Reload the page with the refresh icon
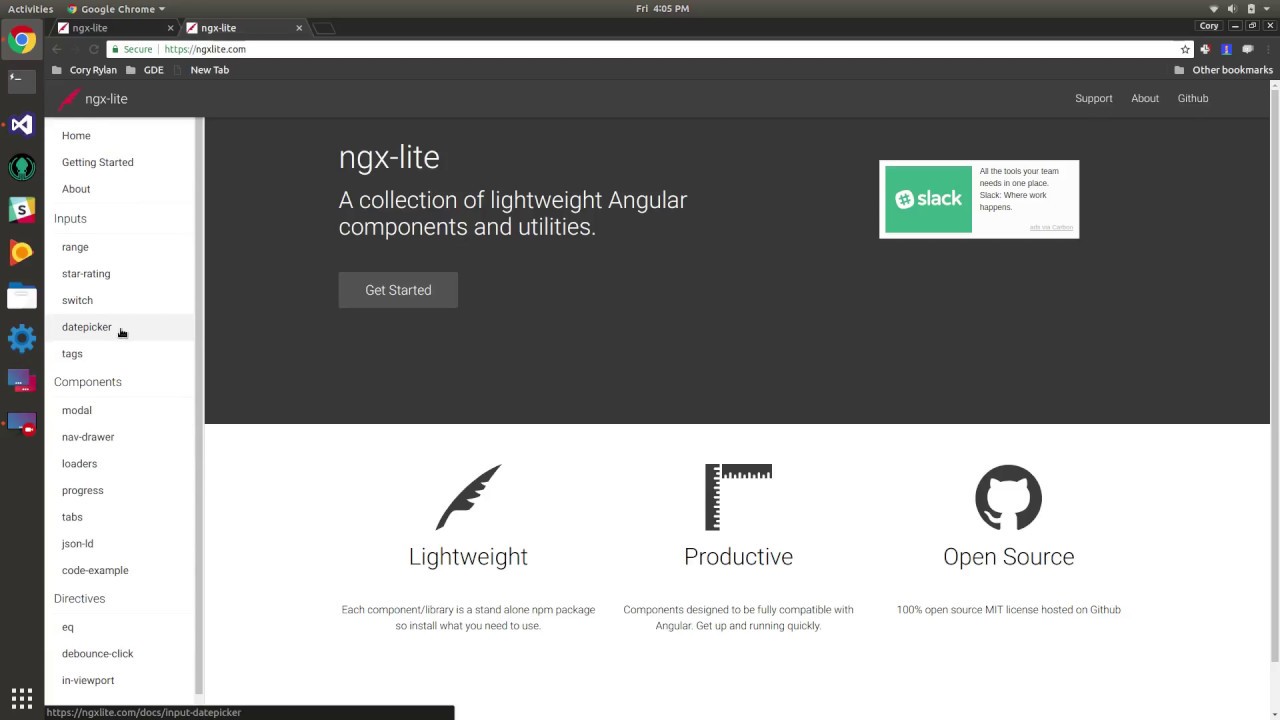1280x720 pixels. (x=94, y=49)
